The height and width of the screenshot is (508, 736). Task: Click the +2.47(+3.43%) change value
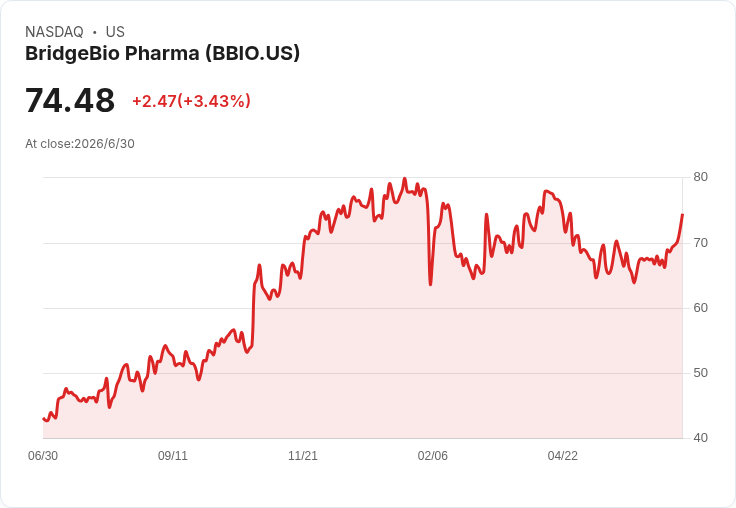(192, 101)
